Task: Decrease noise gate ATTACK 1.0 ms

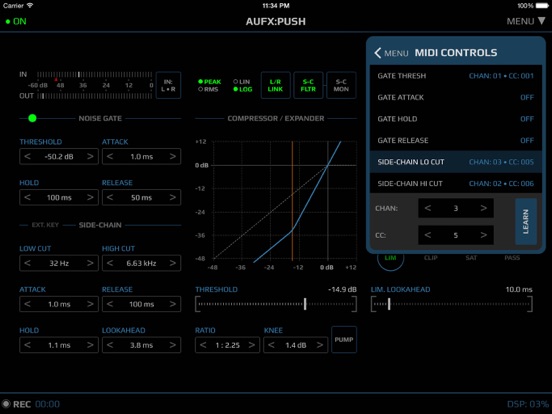Action: pos(110,156)
